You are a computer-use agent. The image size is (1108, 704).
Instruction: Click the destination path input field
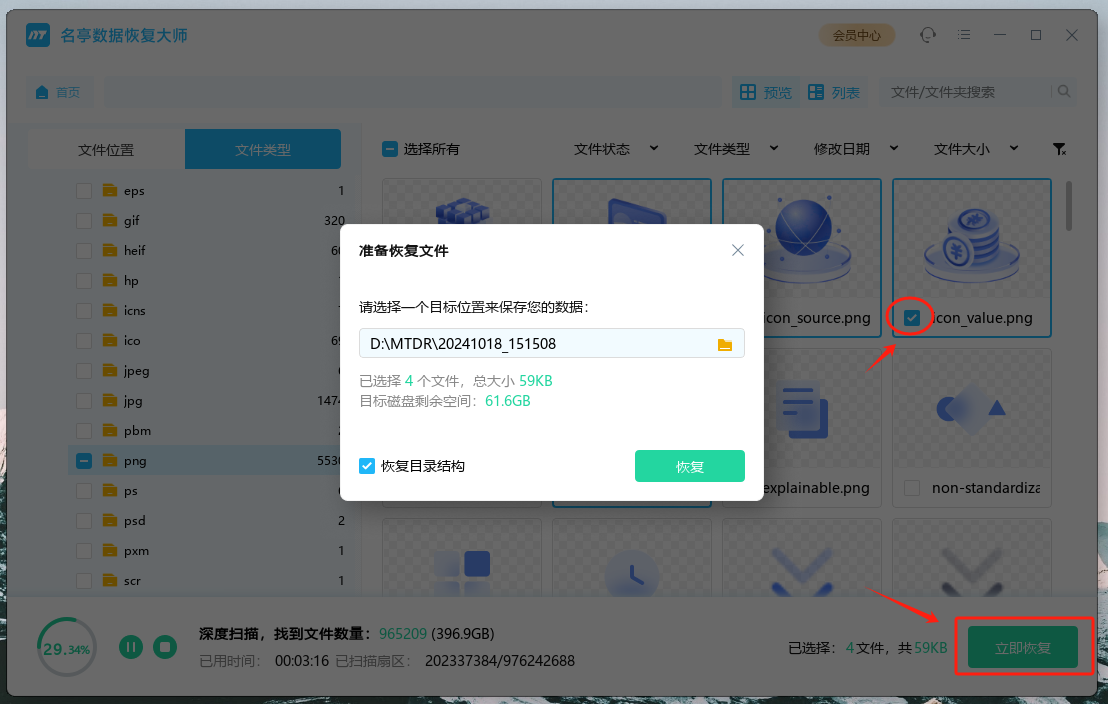point(530,342)
